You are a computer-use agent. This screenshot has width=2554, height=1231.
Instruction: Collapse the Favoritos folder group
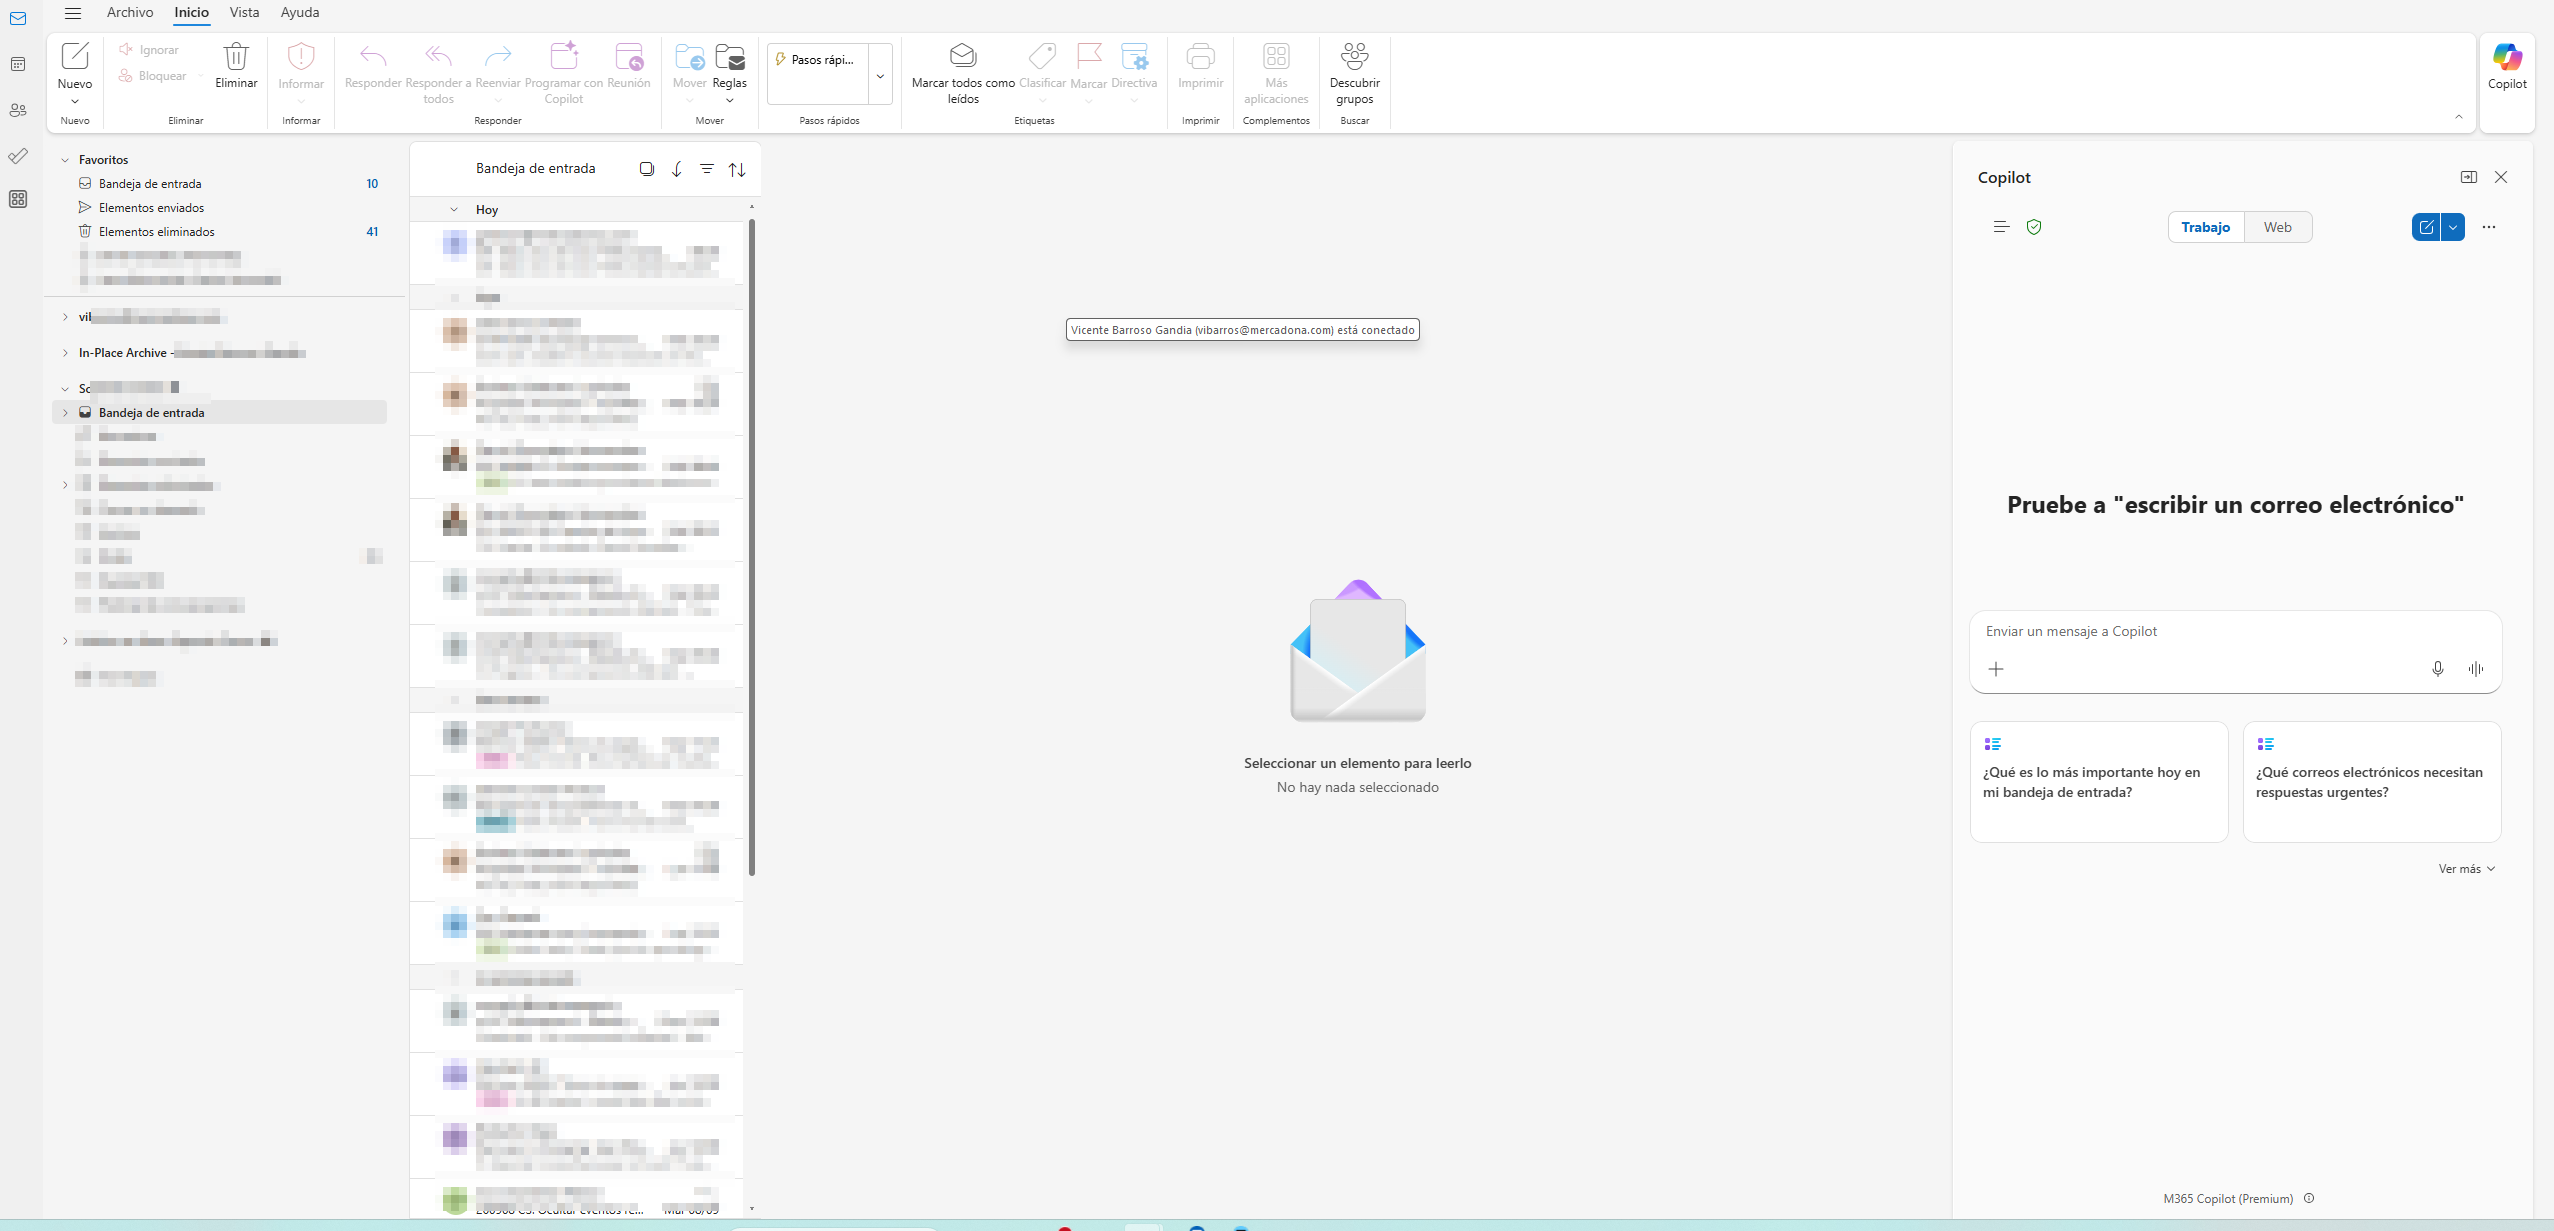click(x=65, y=160)
